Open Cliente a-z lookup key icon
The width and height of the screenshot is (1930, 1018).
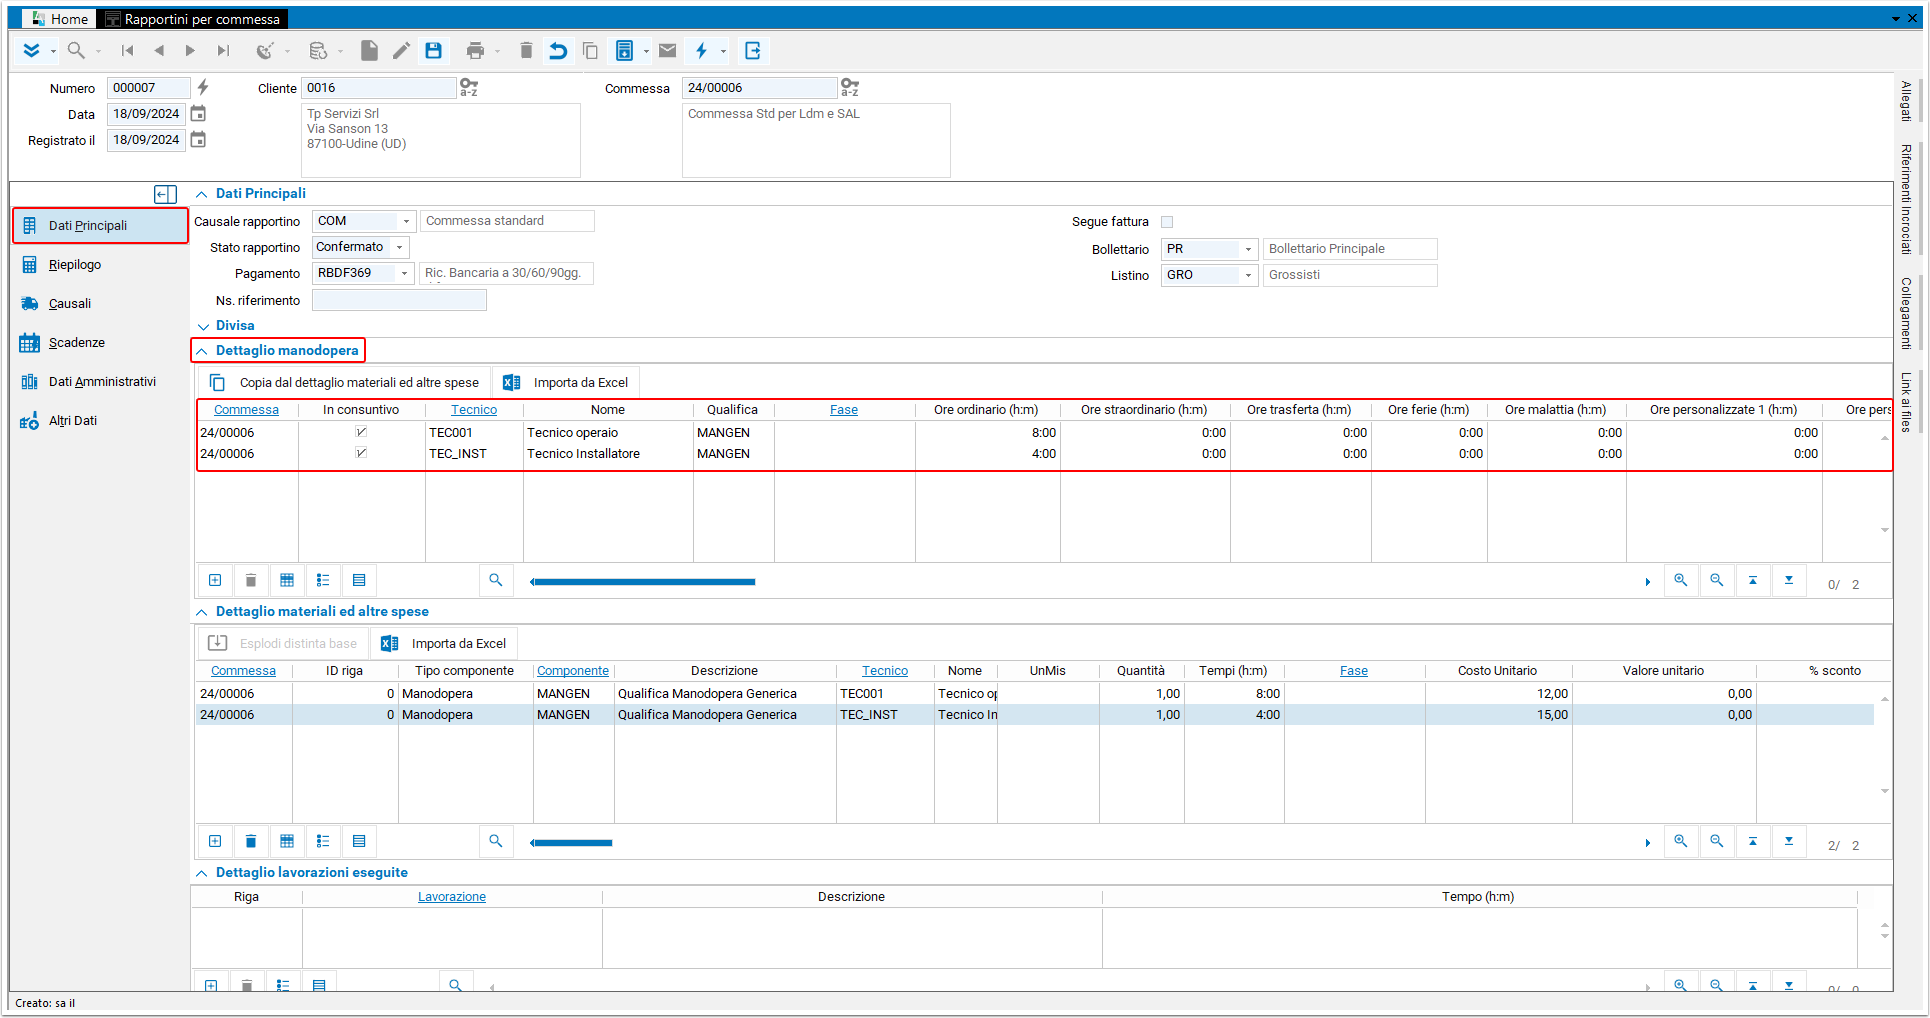coord(469,88)
